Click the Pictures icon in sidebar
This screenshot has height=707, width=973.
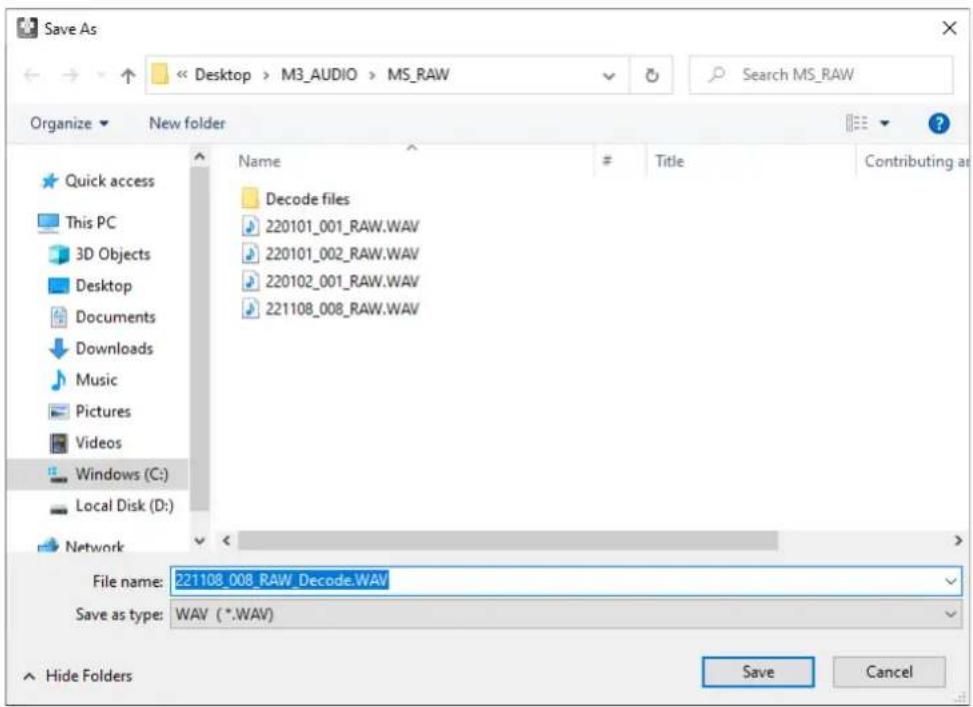(x=58, y=412)
